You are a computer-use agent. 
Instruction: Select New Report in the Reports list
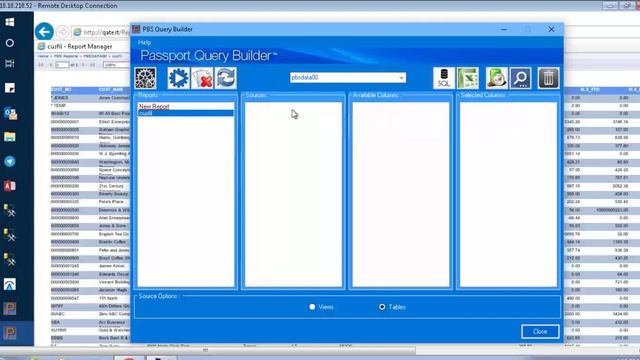[x=154, y=106]
